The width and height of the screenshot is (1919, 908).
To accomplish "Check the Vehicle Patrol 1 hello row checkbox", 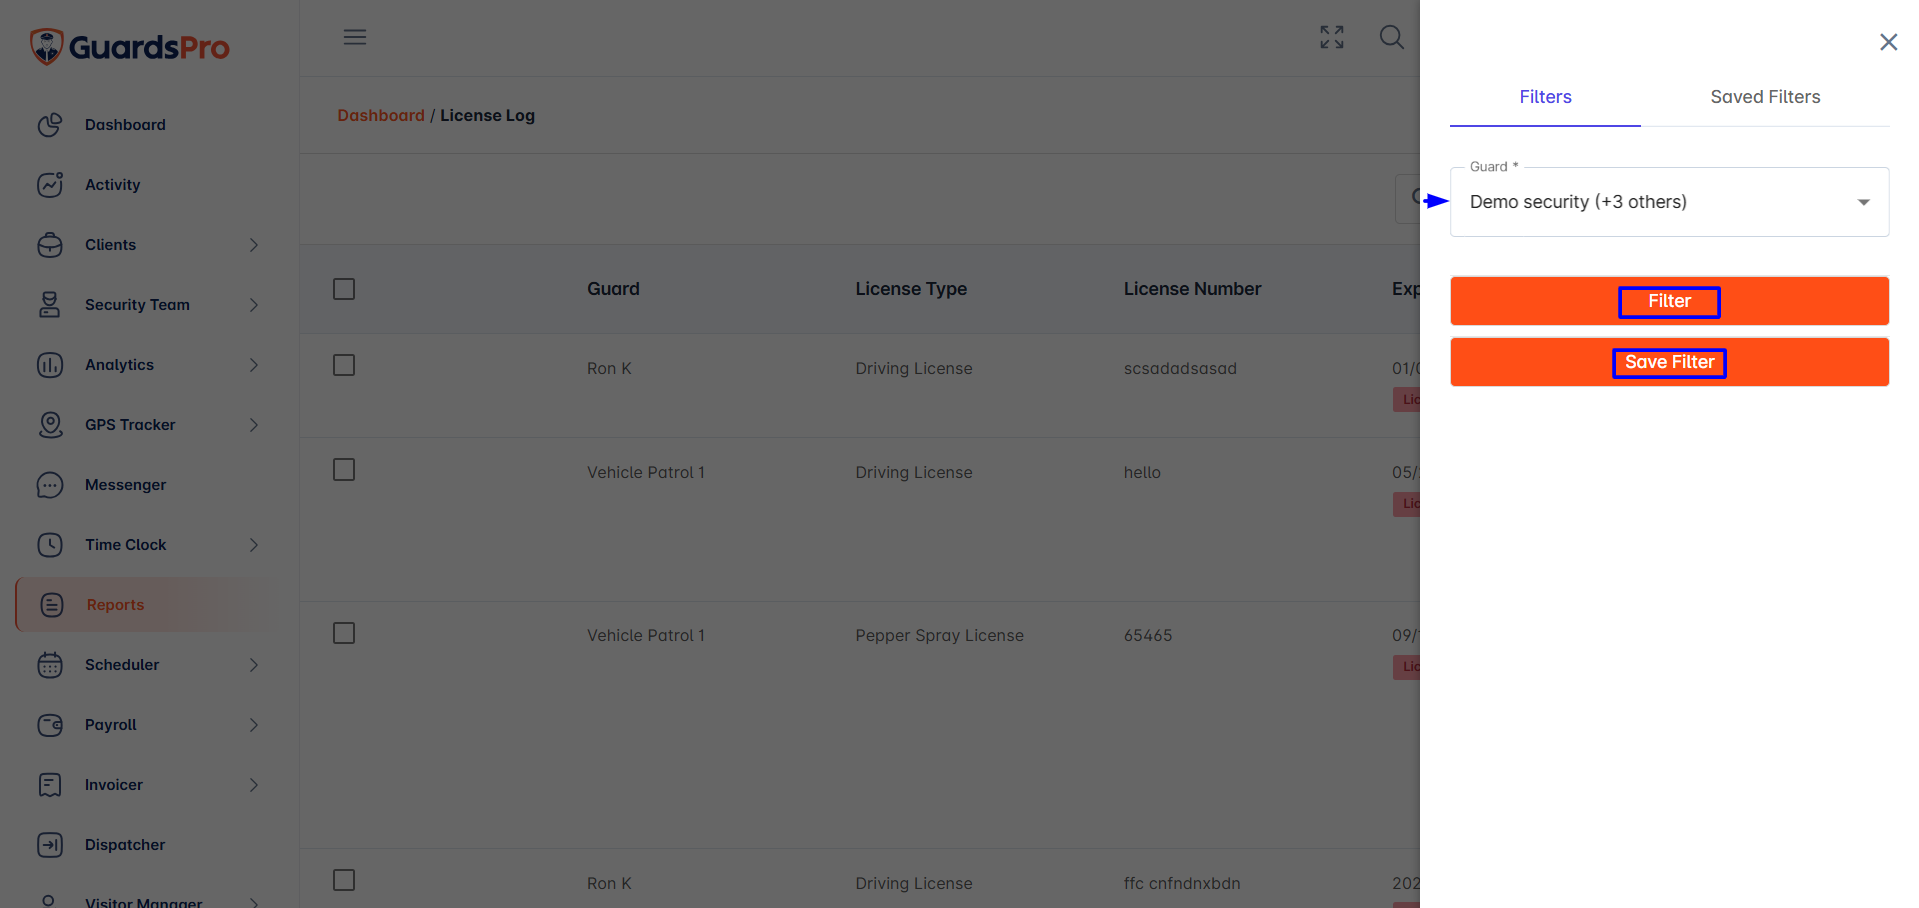I will 344,470.
